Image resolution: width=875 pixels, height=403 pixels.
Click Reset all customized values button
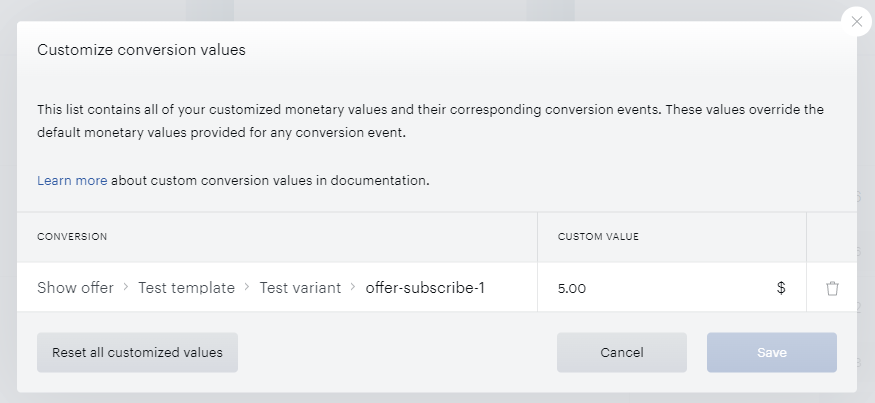click(137, 352)
